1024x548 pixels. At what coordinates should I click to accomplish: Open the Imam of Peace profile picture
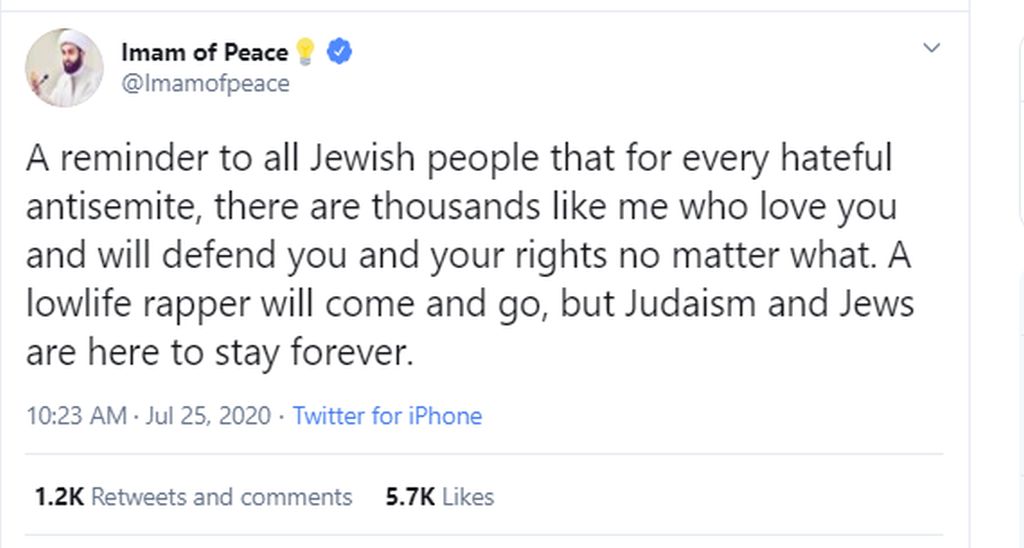point(64,67)
